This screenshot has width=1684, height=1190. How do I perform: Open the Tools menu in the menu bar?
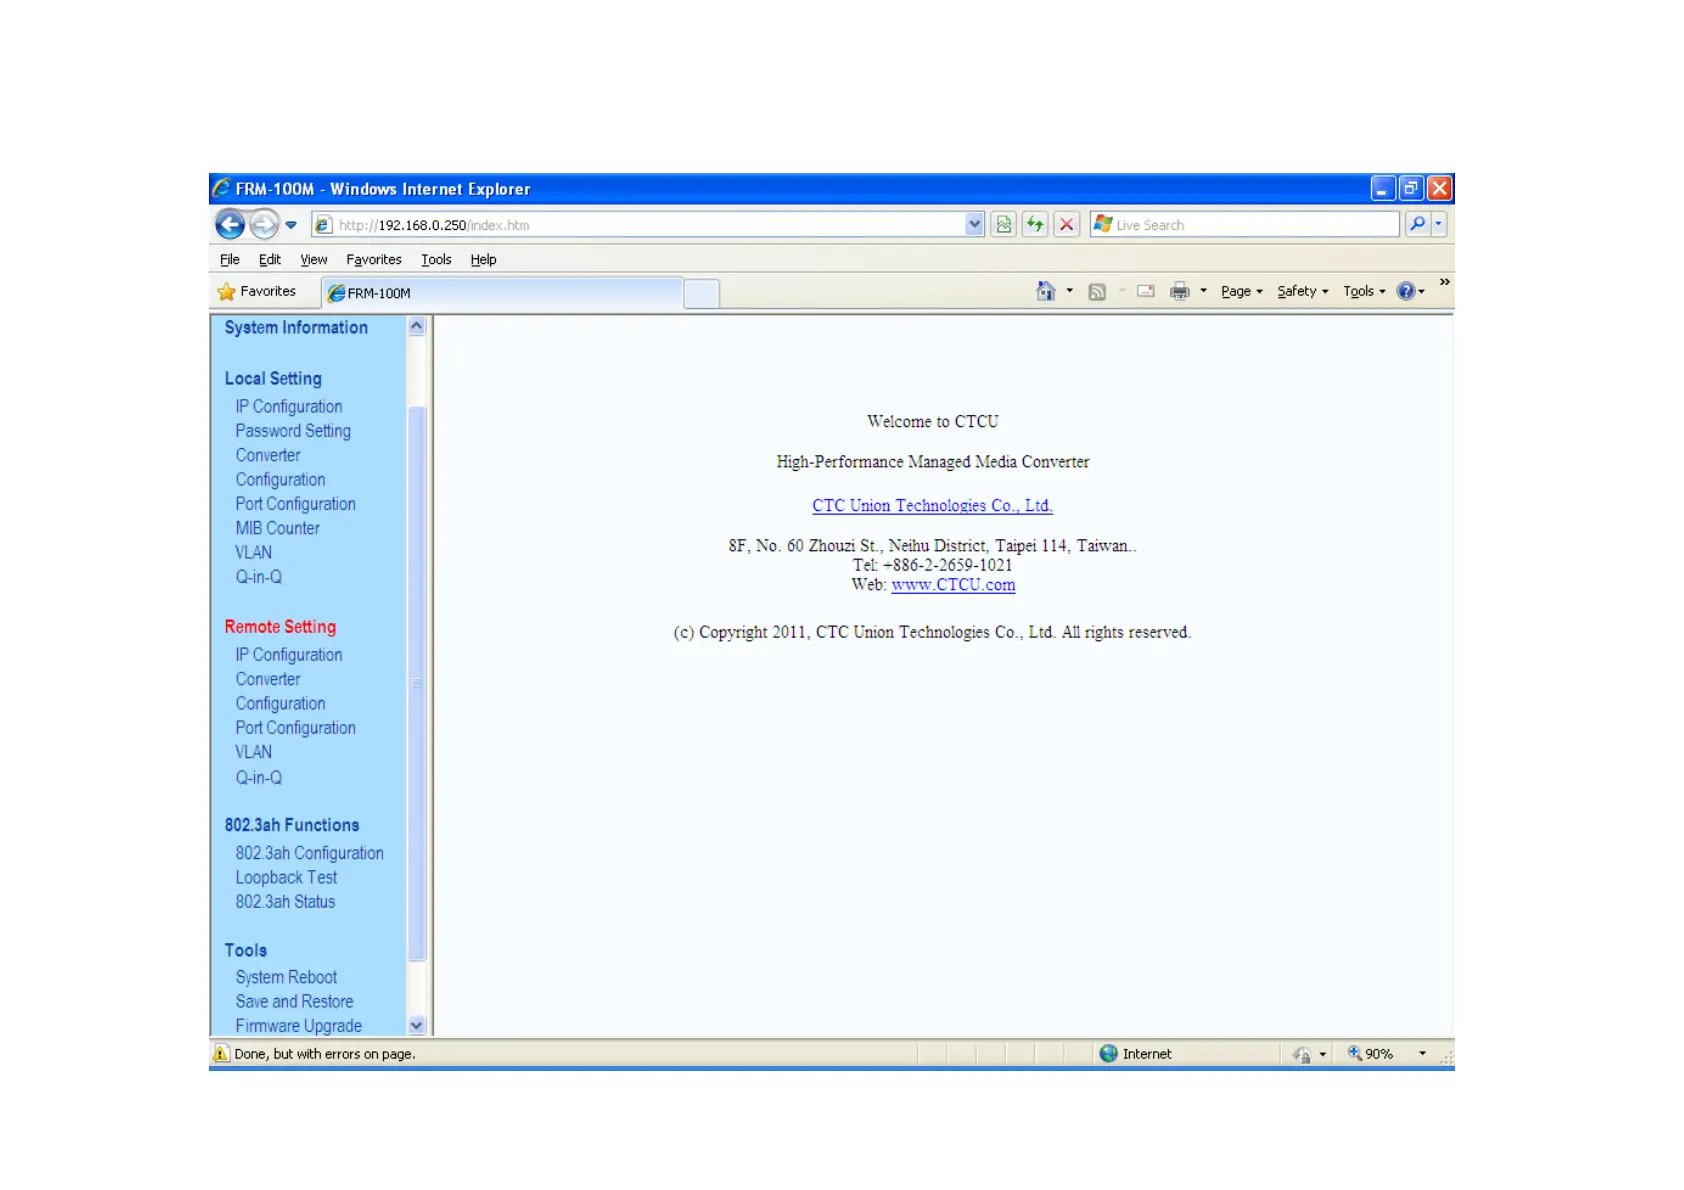coord(436,260)
